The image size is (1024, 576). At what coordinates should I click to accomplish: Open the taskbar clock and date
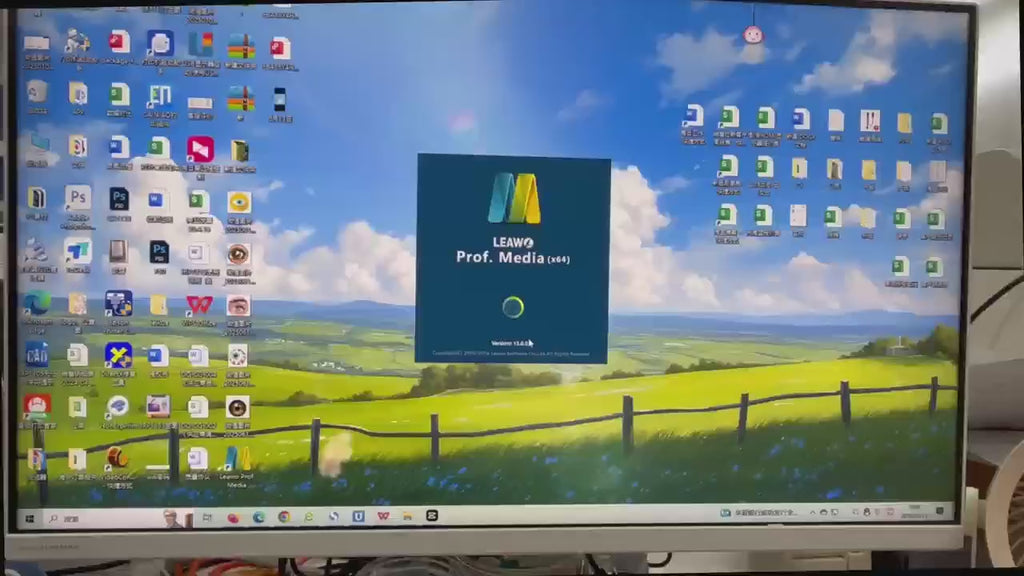tap(915, 514)
